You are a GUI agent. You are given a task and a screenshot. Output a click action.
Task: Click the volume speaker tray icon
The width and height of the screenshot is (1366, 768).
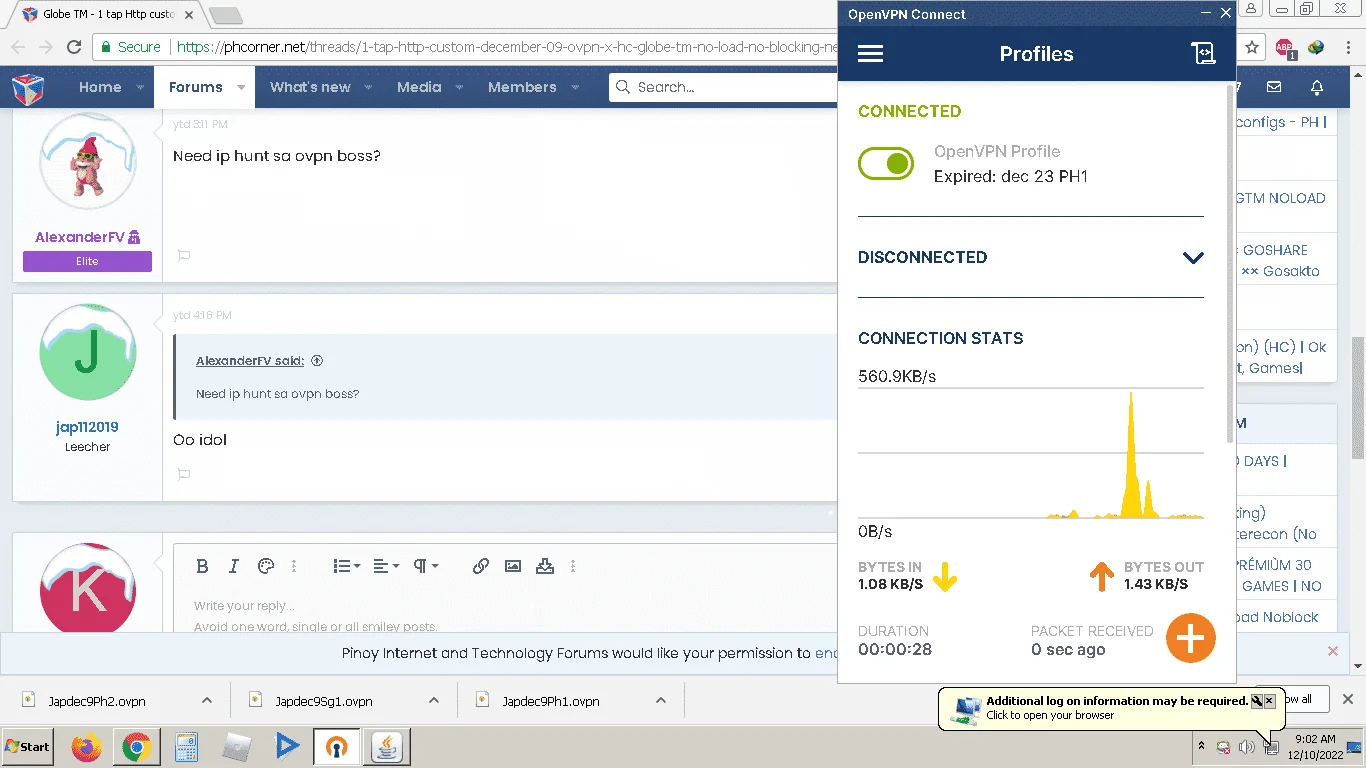point(1246,747)
